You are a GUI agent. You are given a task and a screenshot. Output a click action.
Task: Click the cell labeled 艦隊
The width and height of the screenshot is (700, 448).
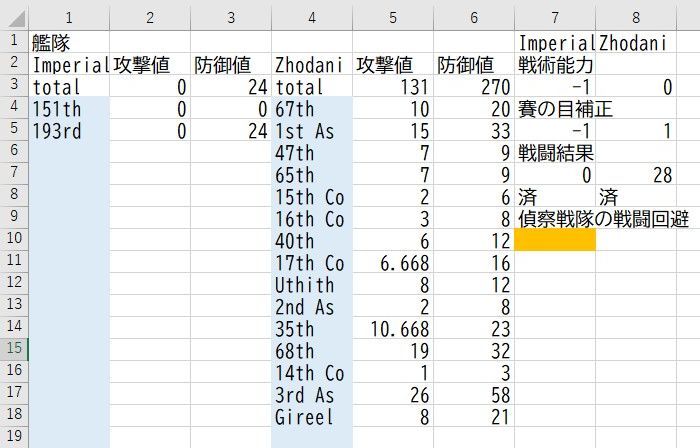tap(69, 42)
